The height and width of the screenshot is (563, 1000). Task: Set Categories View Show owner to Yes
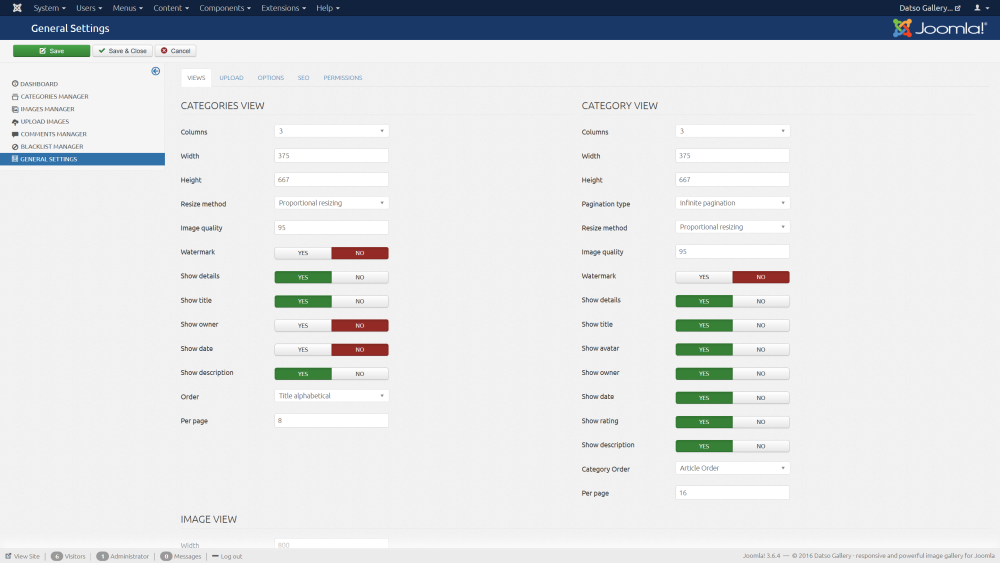tap(303, 325)
